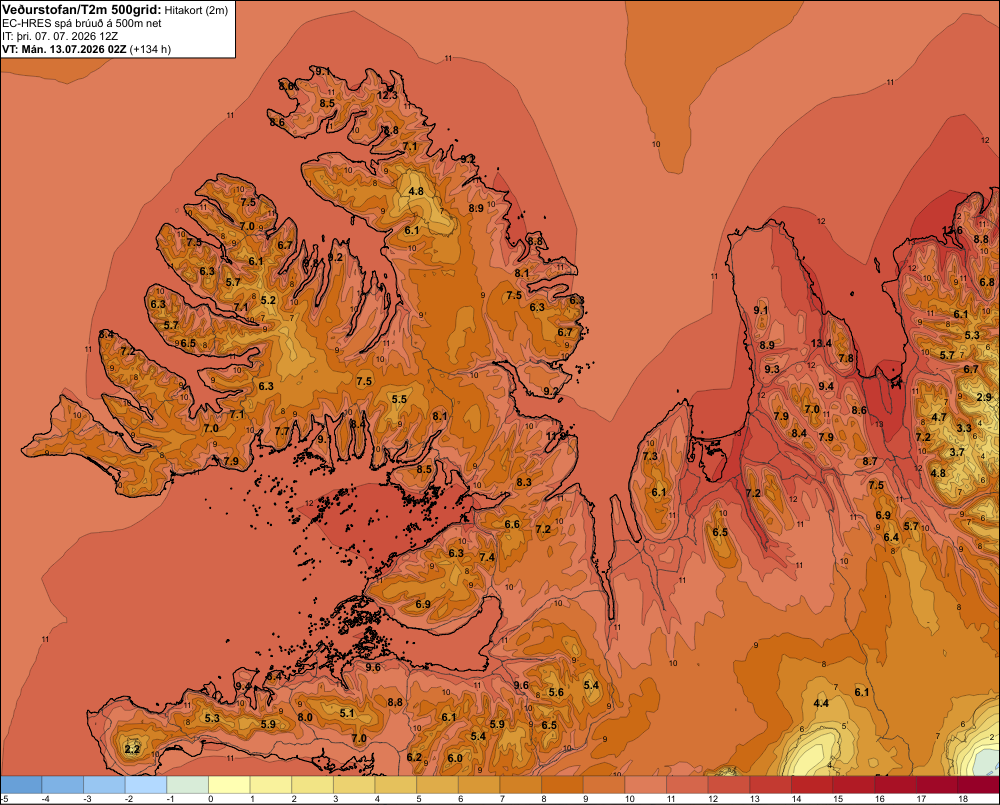The image size is (1000, 805).
Task: Click the legend swatch between 0 and 1
Action: (x=230, y=784)
